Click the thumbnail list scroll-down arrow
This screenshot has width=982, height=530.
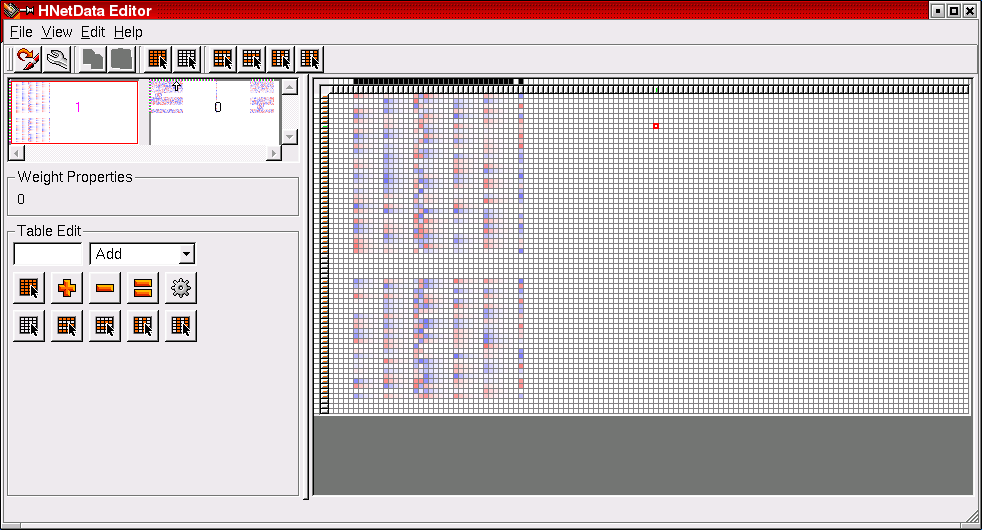(290, 137)
